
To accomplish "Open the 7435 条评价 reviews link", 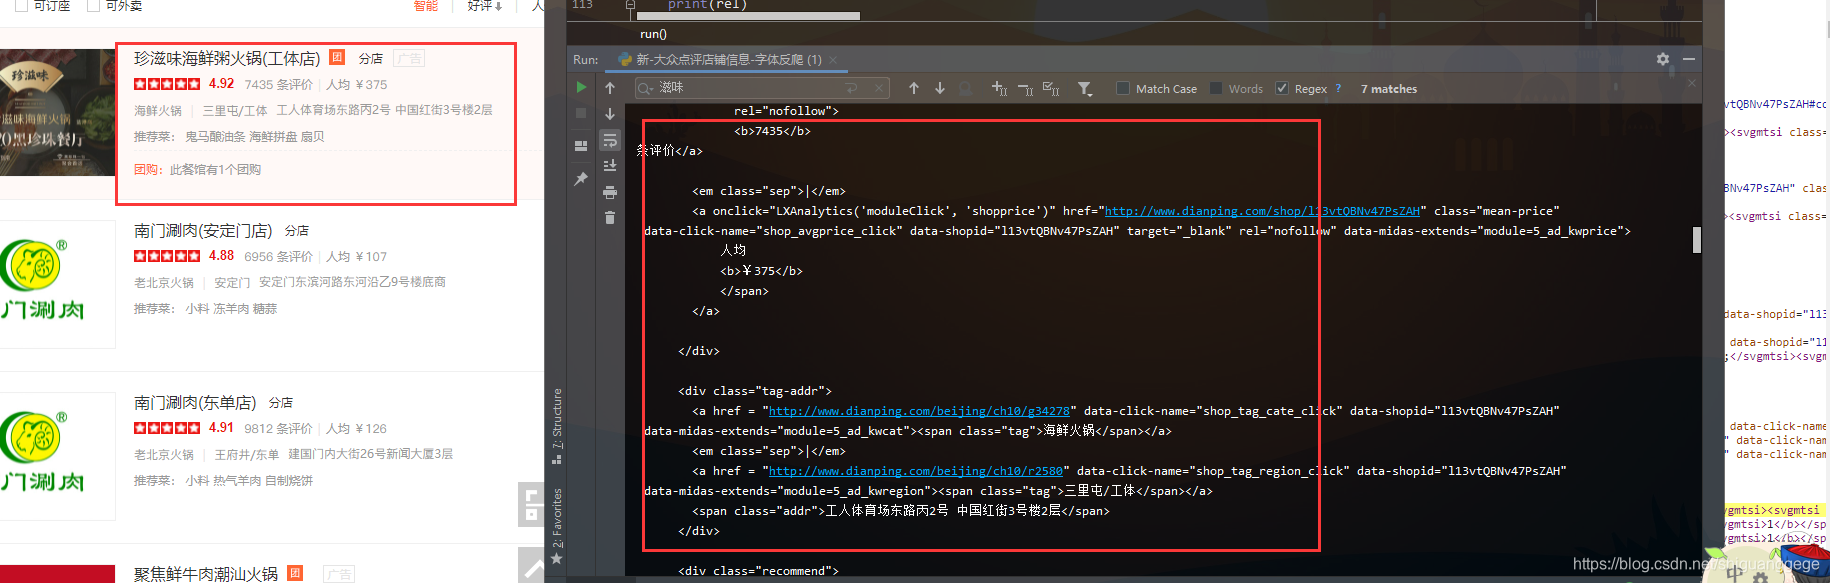I will pyautogui.click(x=278, y=85).
